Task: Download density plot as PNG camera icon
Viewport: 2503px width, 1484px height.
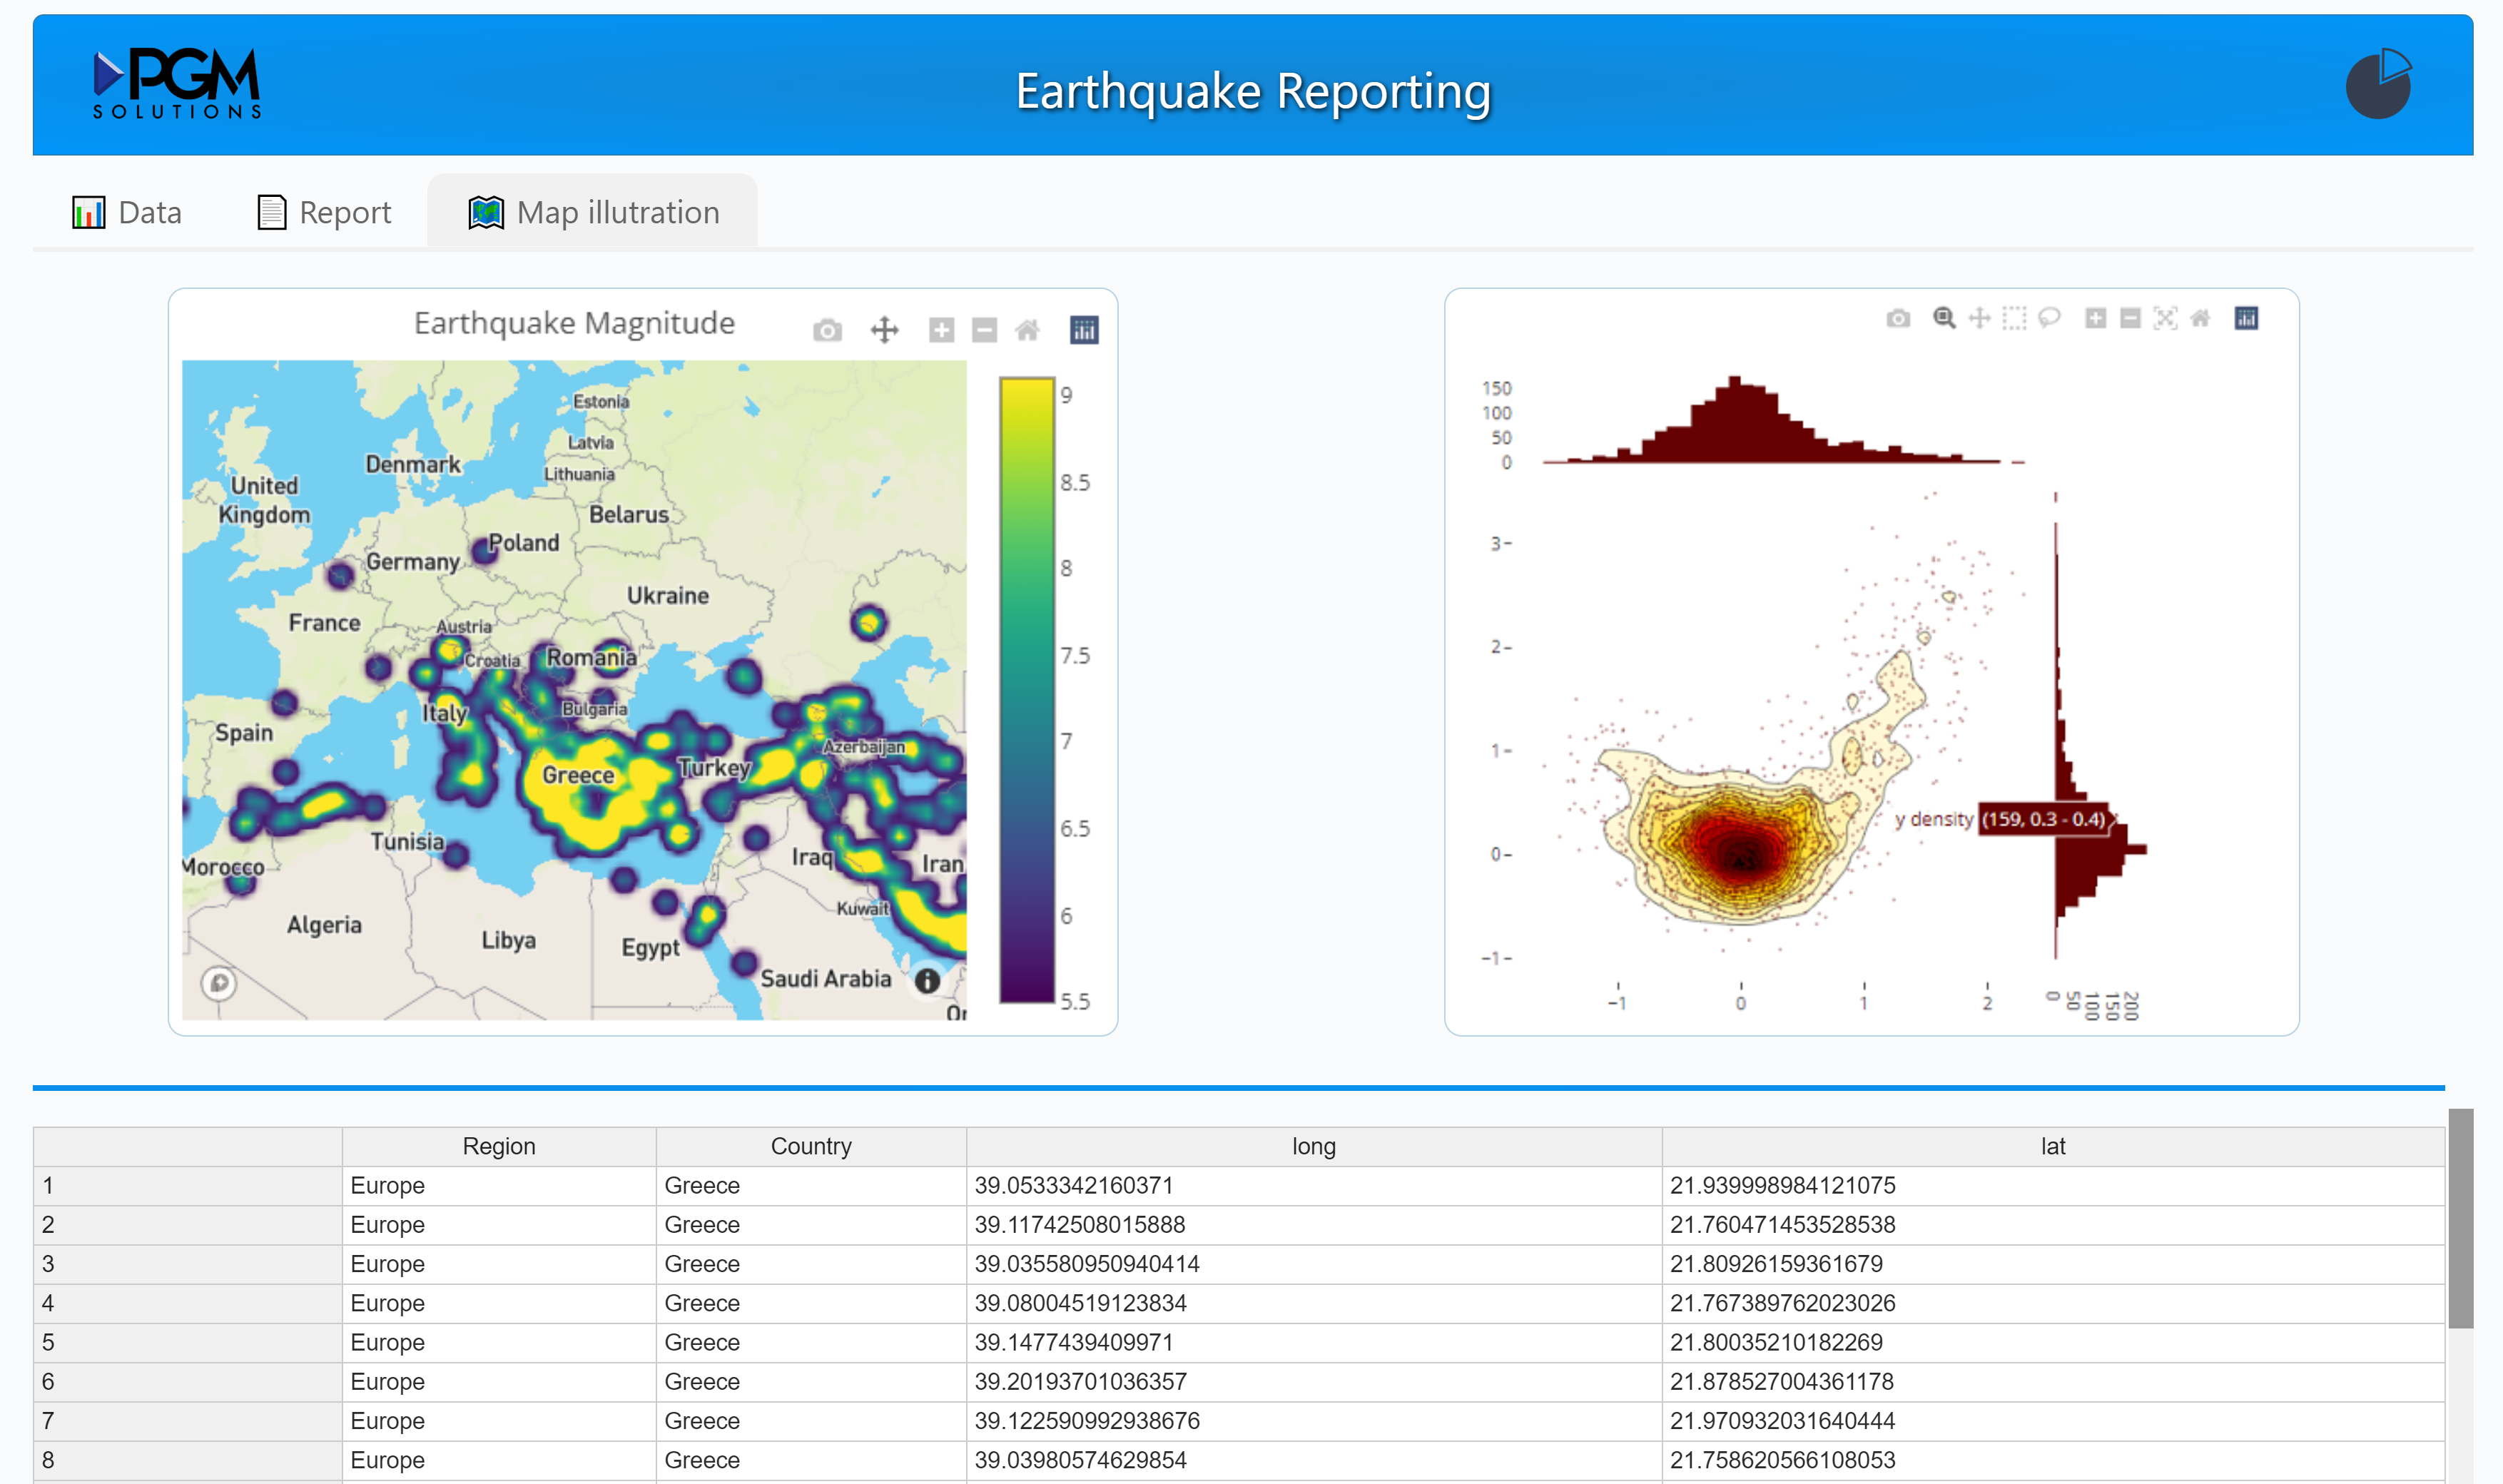Action: [x=1898, y=318]
